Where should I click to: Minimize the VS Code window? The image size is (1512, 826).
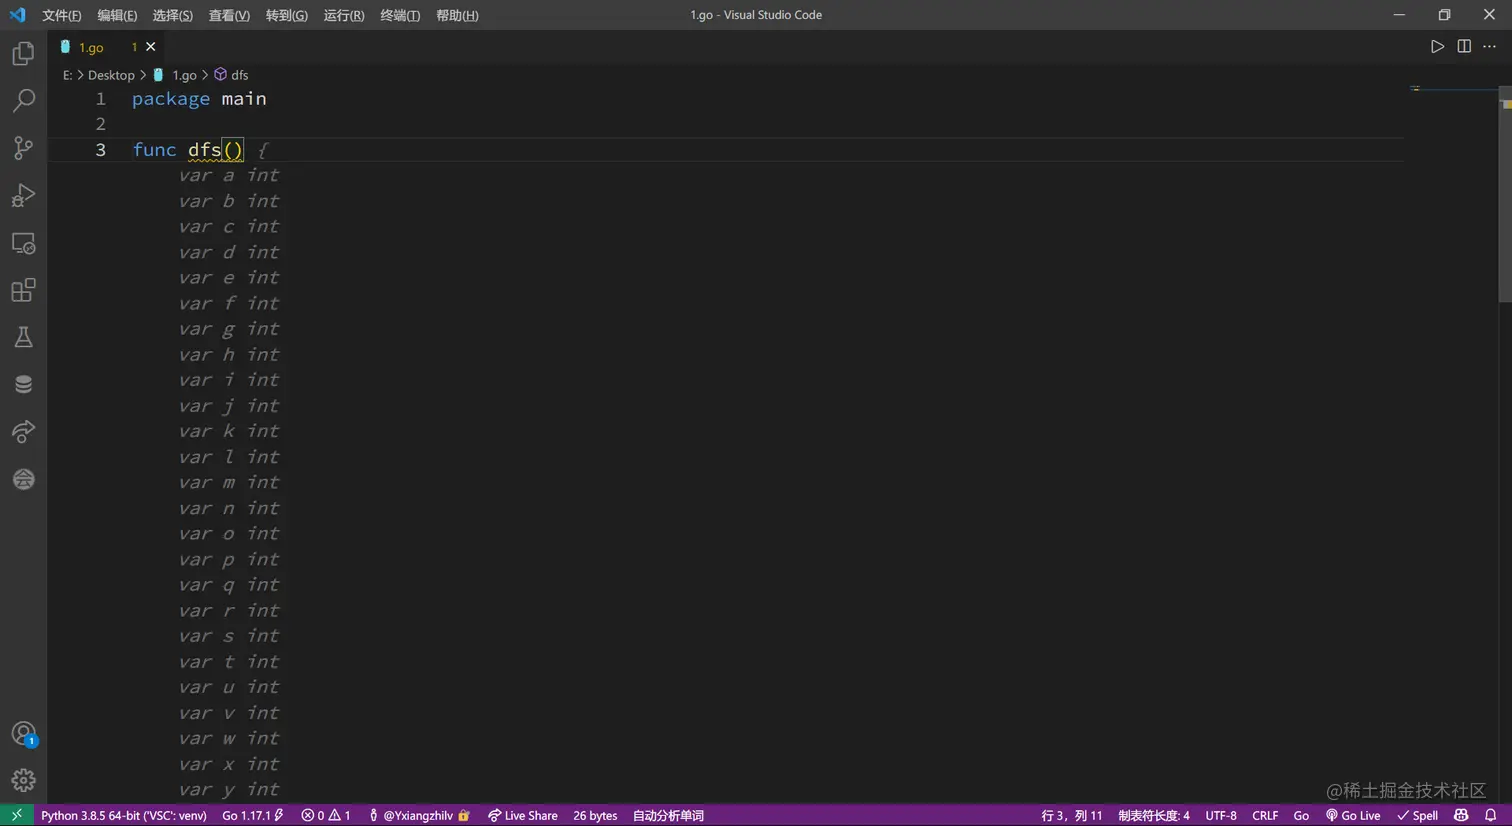pos(1399,15)
